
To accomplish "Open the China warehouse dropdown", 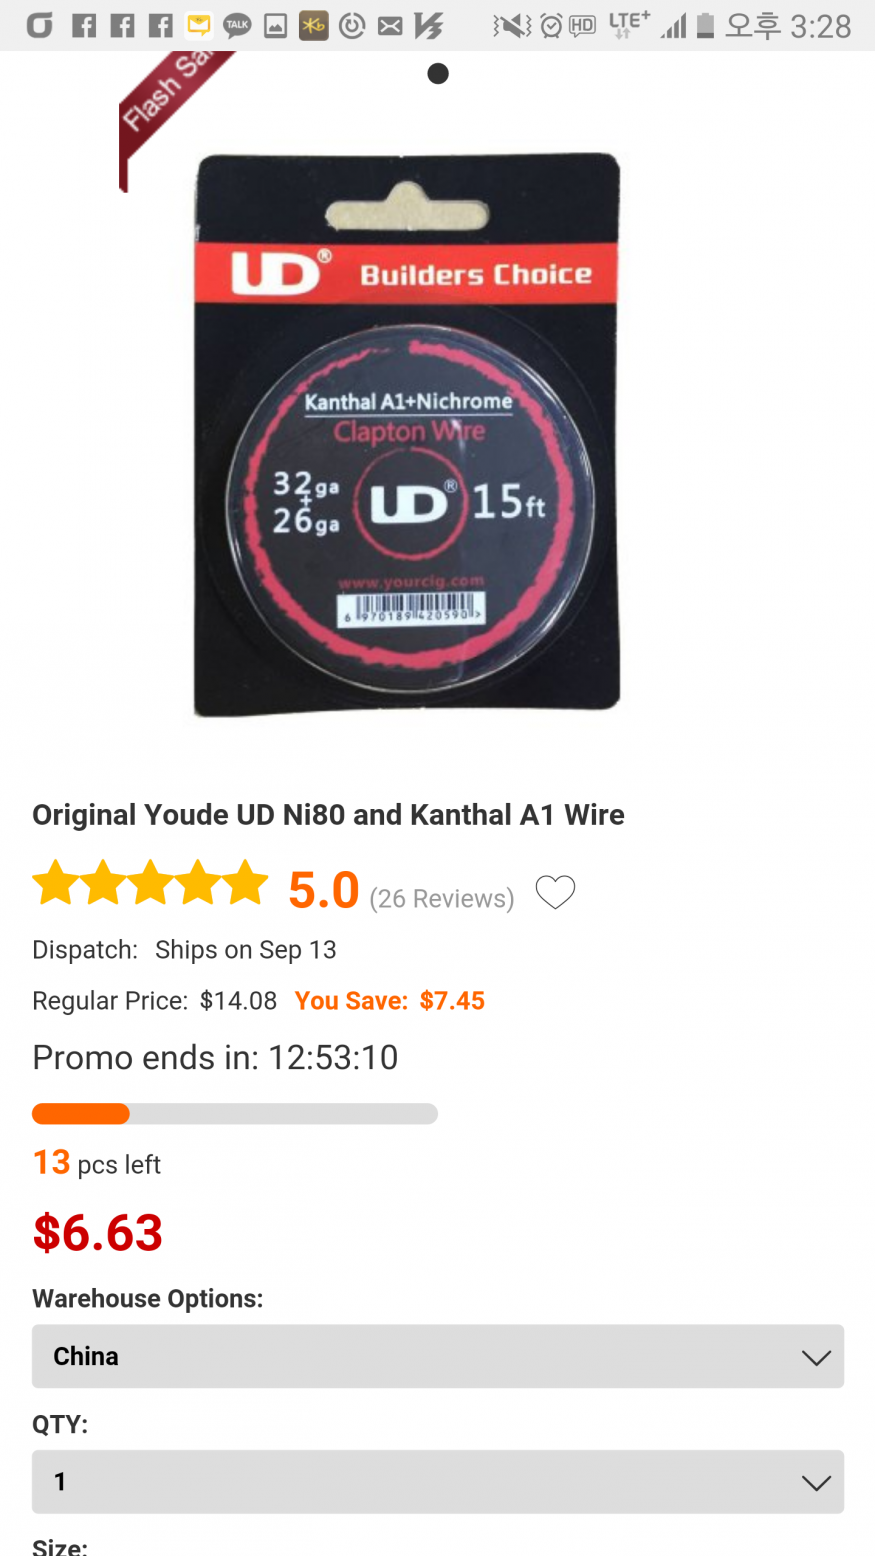I will click(x=438, y=1356).
